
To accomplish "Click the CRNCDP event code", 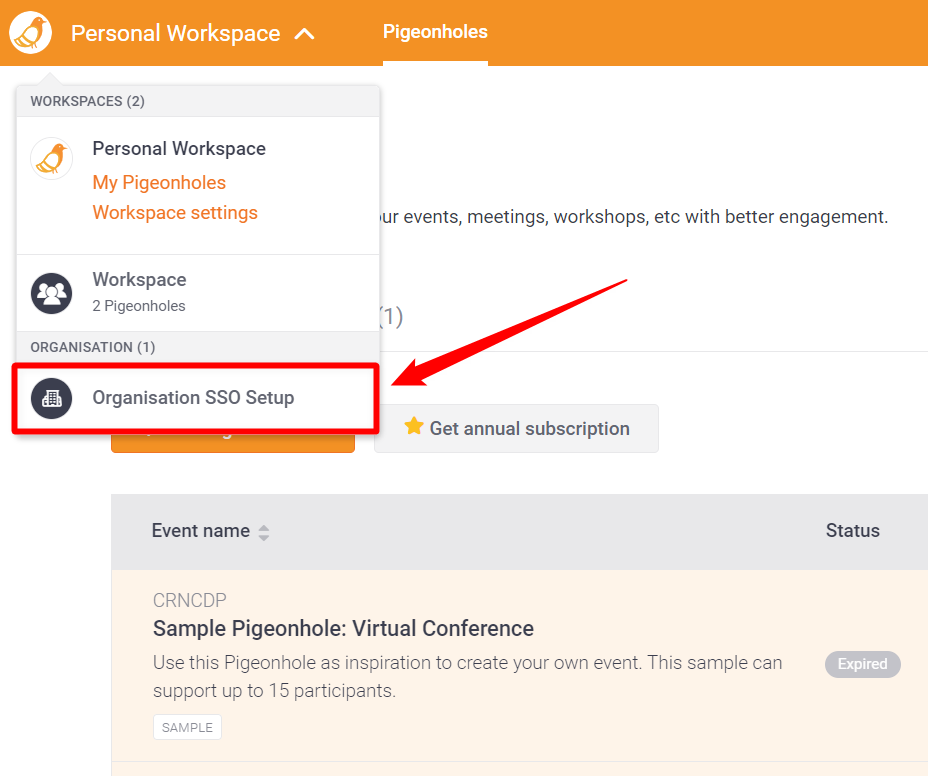I will tap(189, 600).
